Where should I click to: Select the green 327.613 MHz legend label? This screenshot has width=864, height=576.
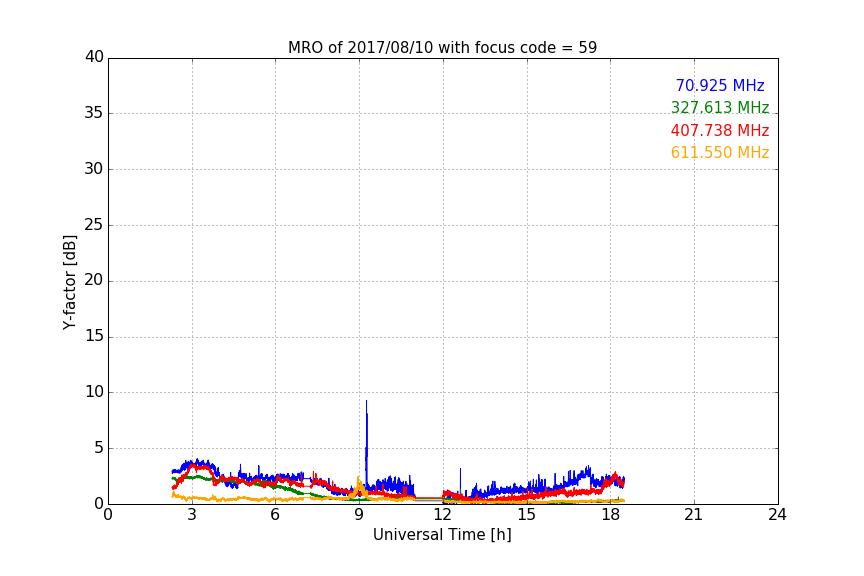coord(720,107)
